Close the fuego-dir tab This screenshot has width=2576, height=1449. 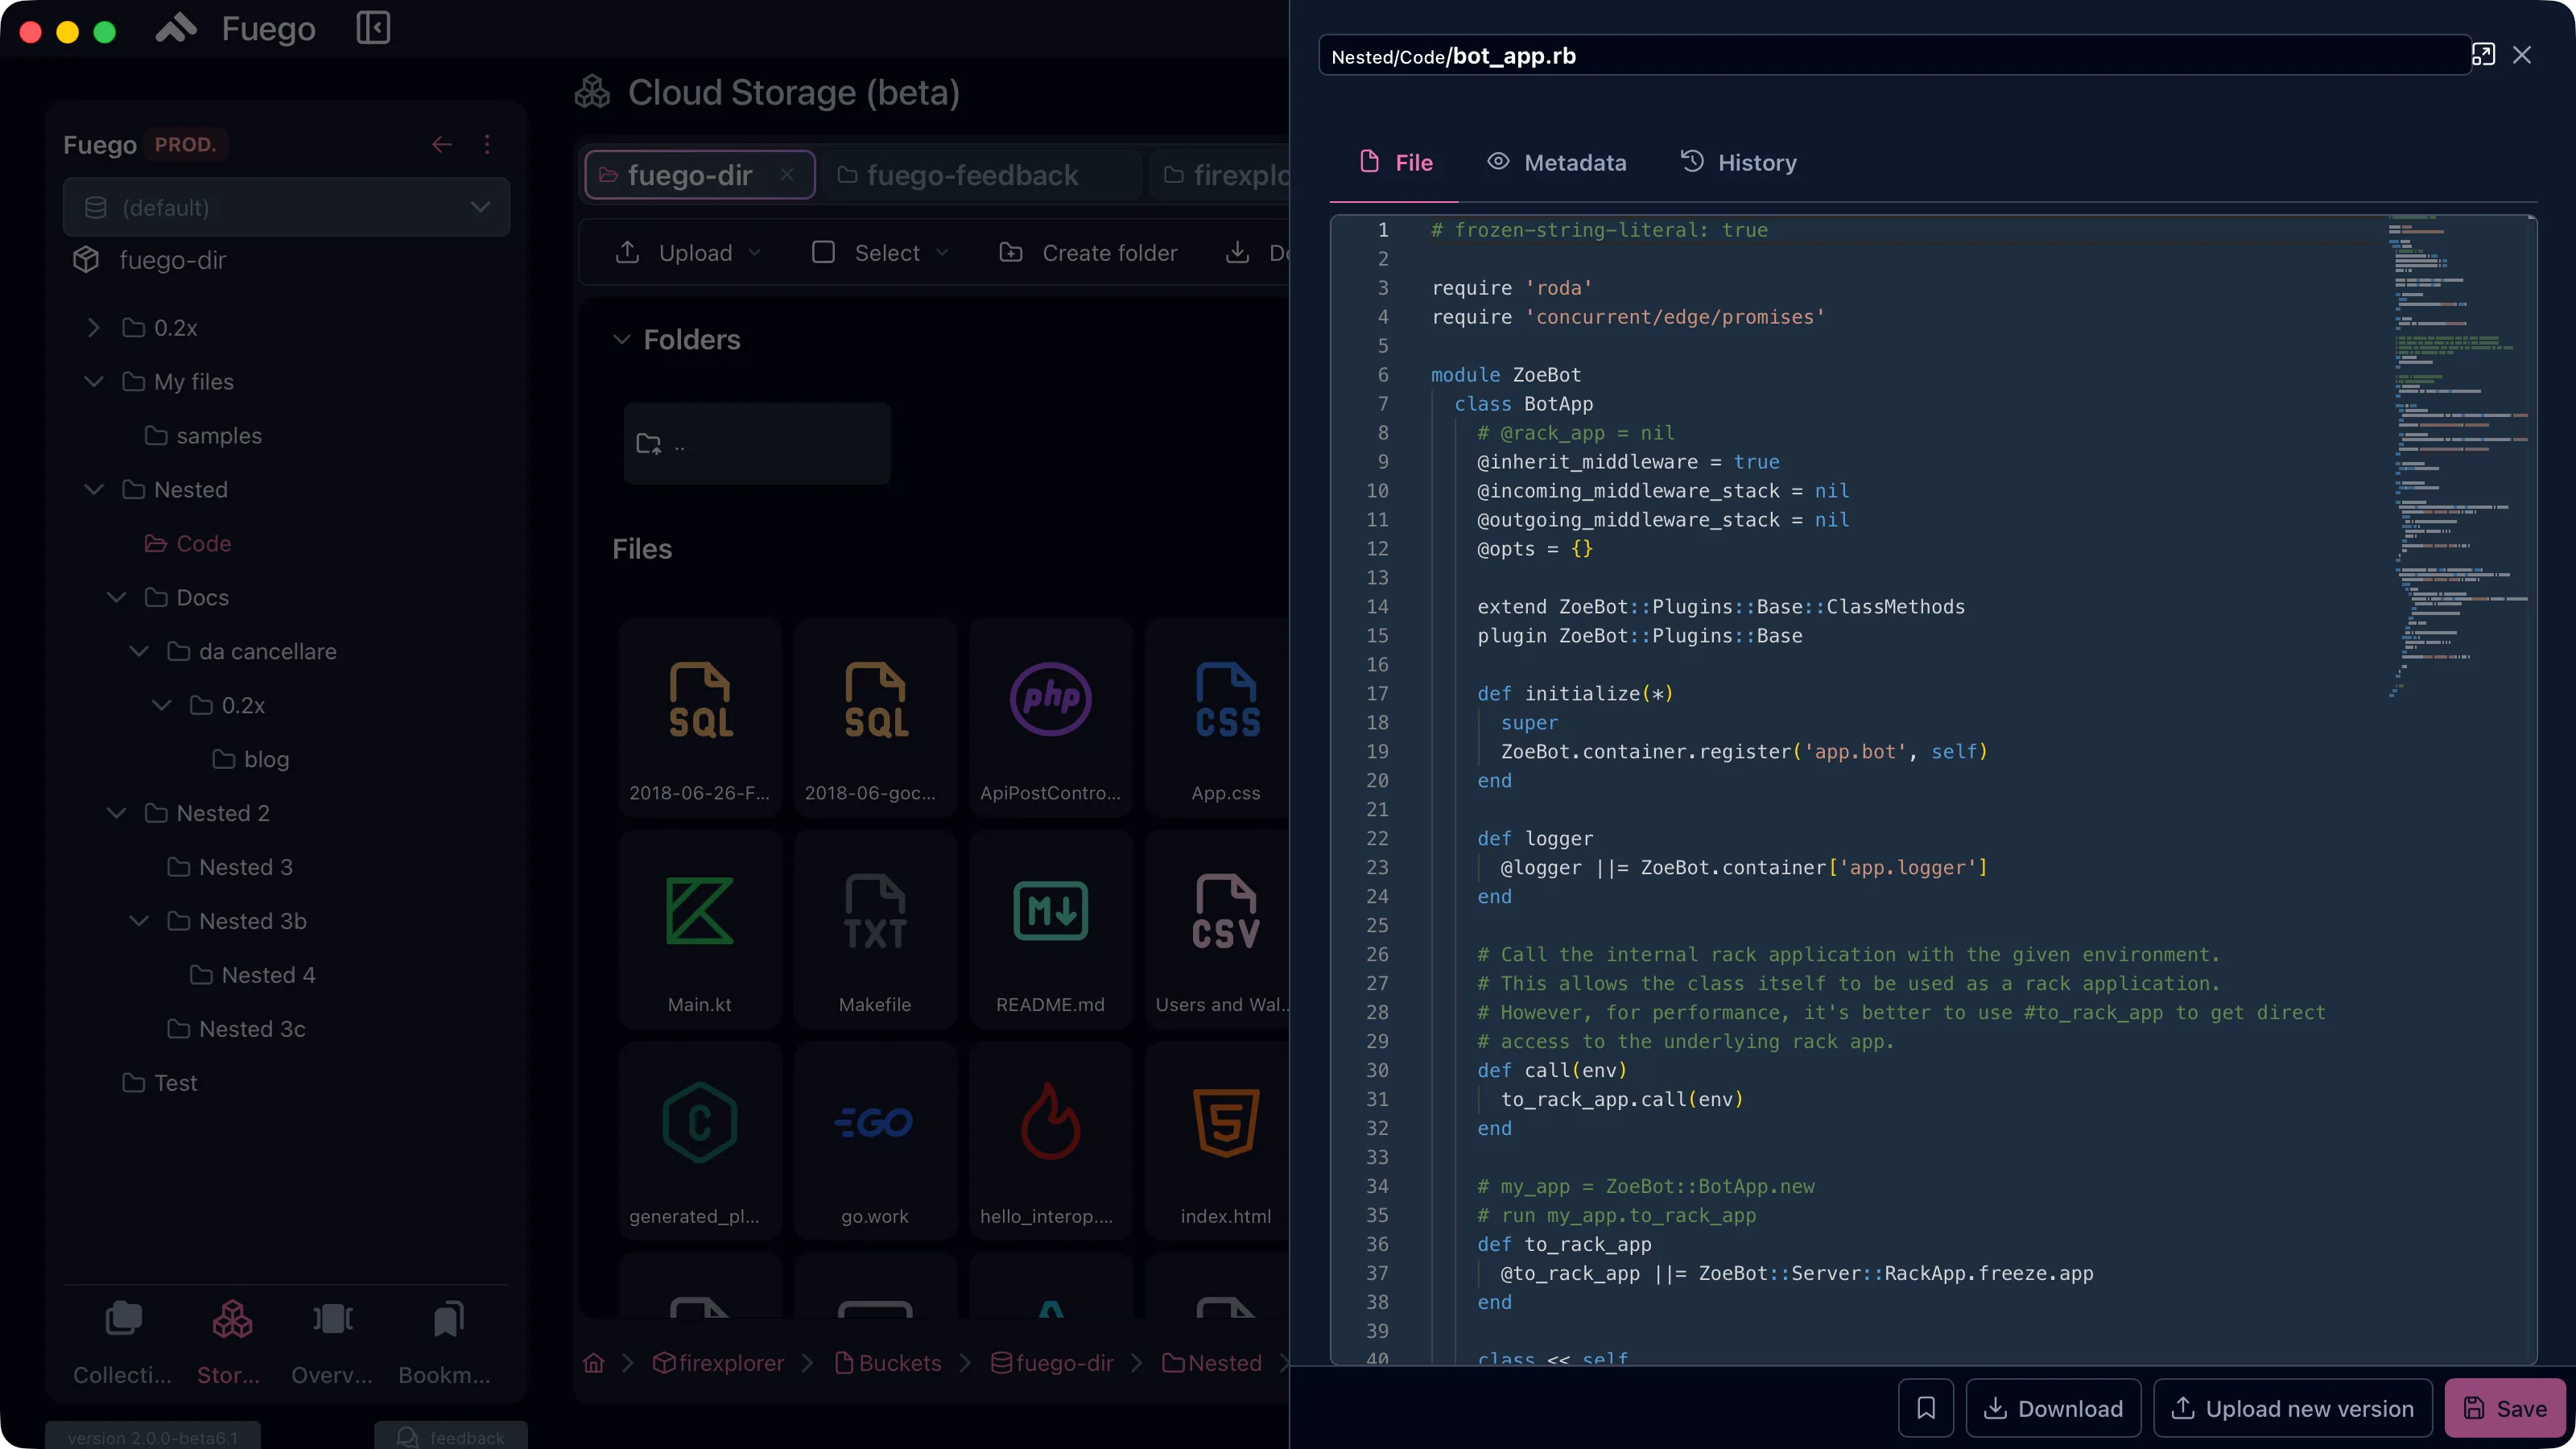point(787,175)
